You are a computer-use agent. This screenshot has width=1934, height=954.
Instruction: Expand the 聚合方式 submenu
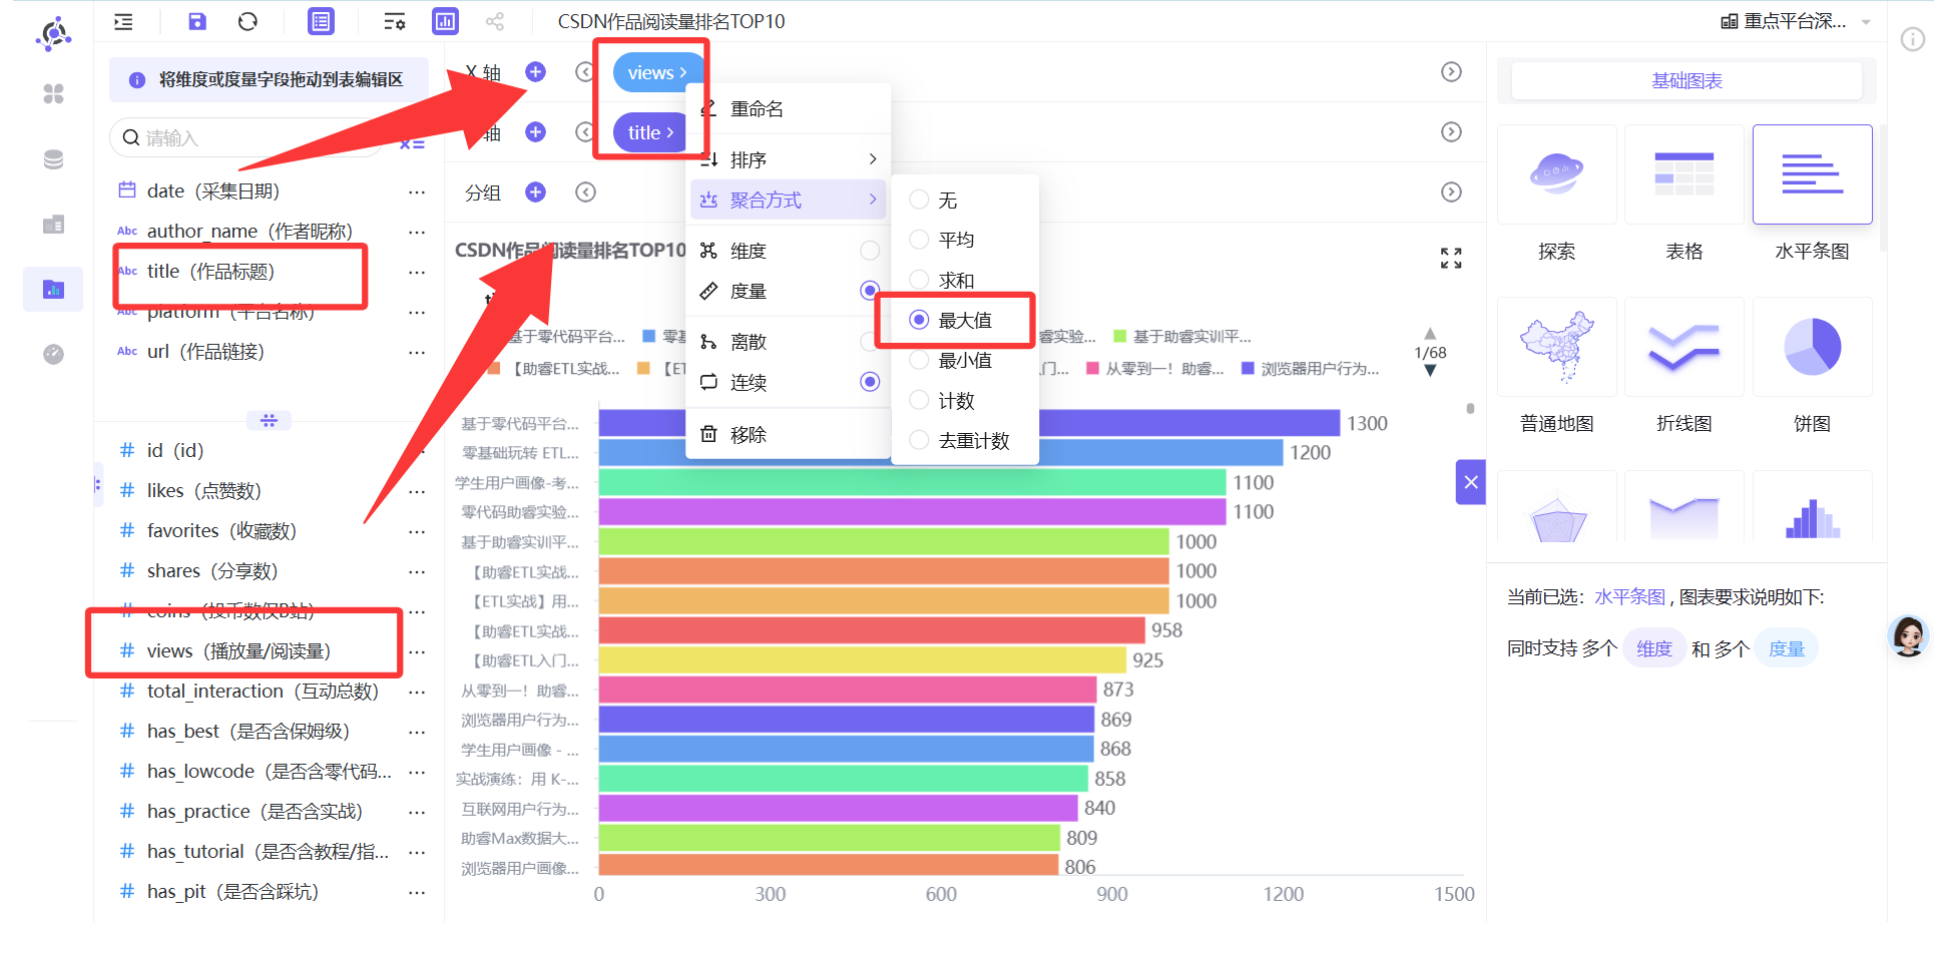point(788,200)
